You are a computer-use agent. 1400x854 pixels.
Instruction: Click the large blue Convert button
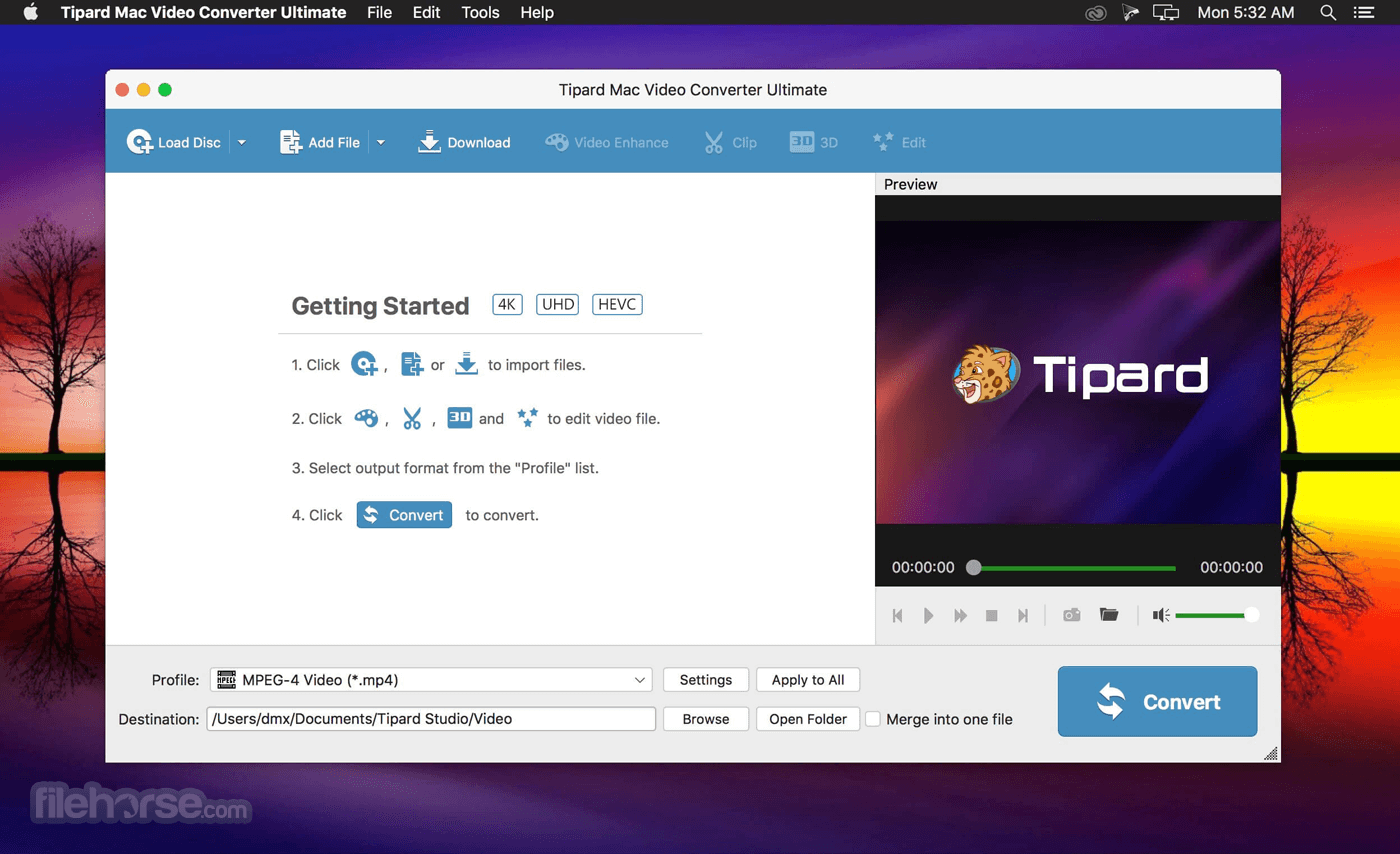click(1157, 701)
